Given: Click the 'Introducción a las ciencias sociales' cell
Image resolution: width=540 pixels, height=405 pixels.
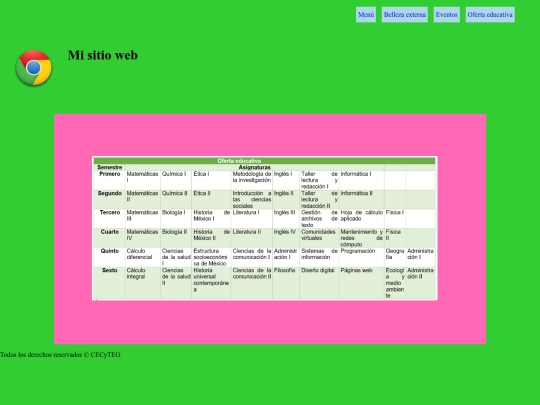Looking at the screenshot, I should coord(252,199).
